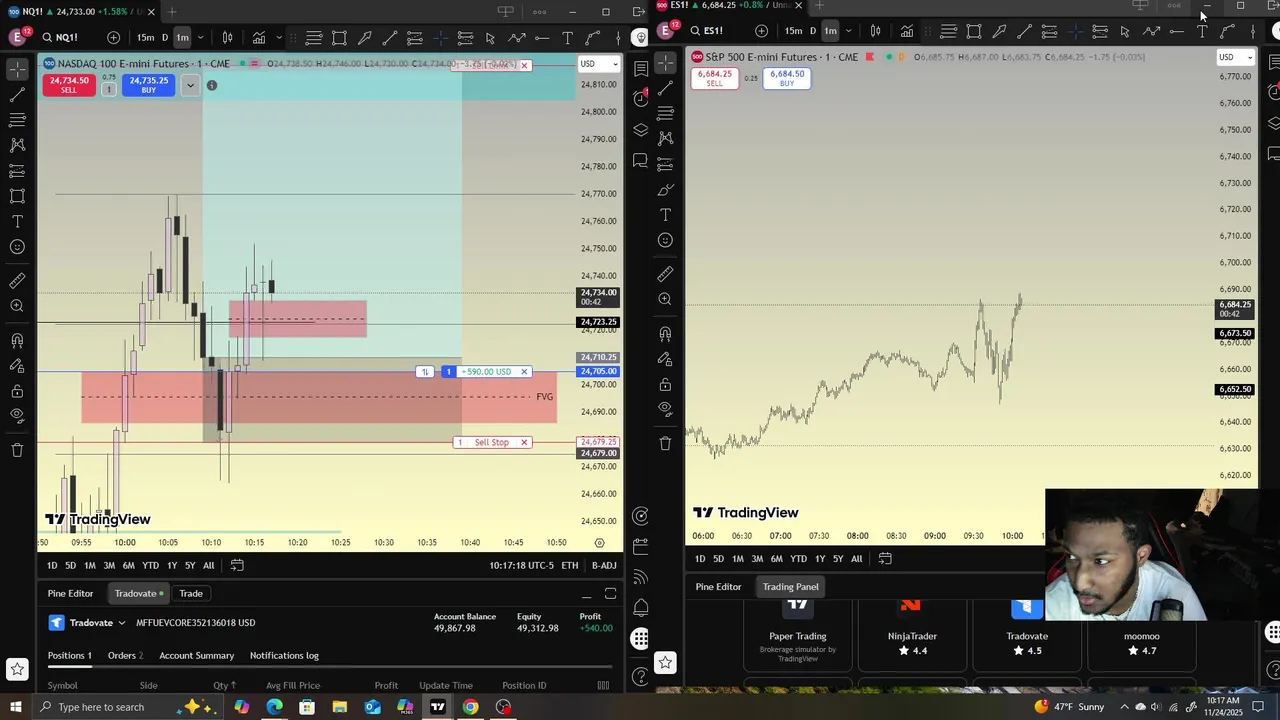Expand the buy/sell panel chevron on NQ1! chart
The height and width of the screenshot is (720, 1280).
pos(190,85)
